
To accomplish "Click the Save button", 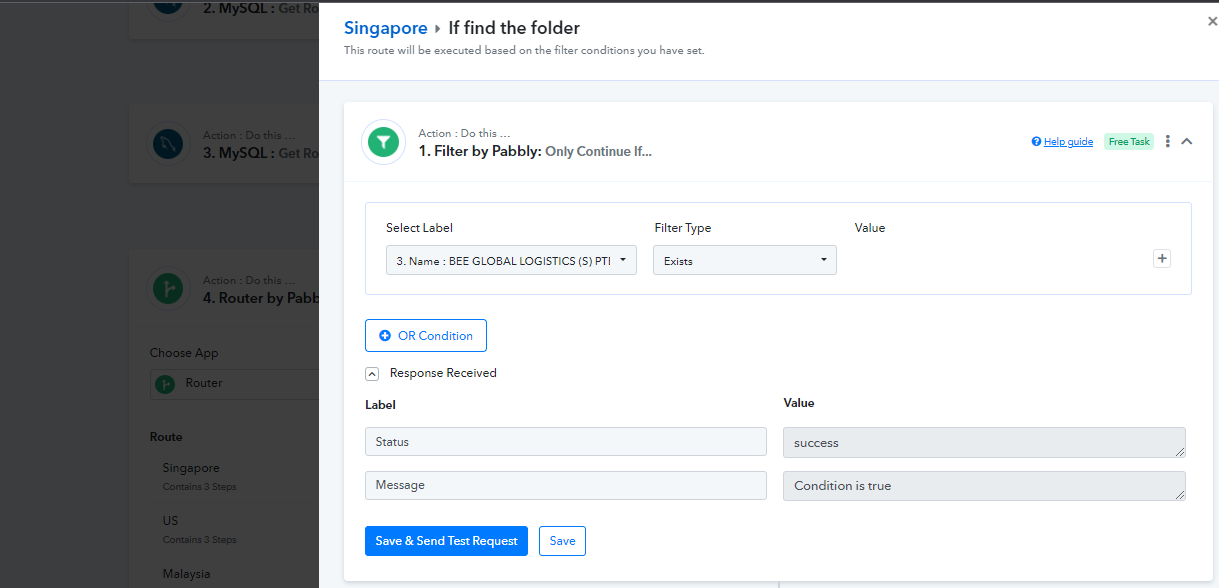I will [x=562, y=541].
